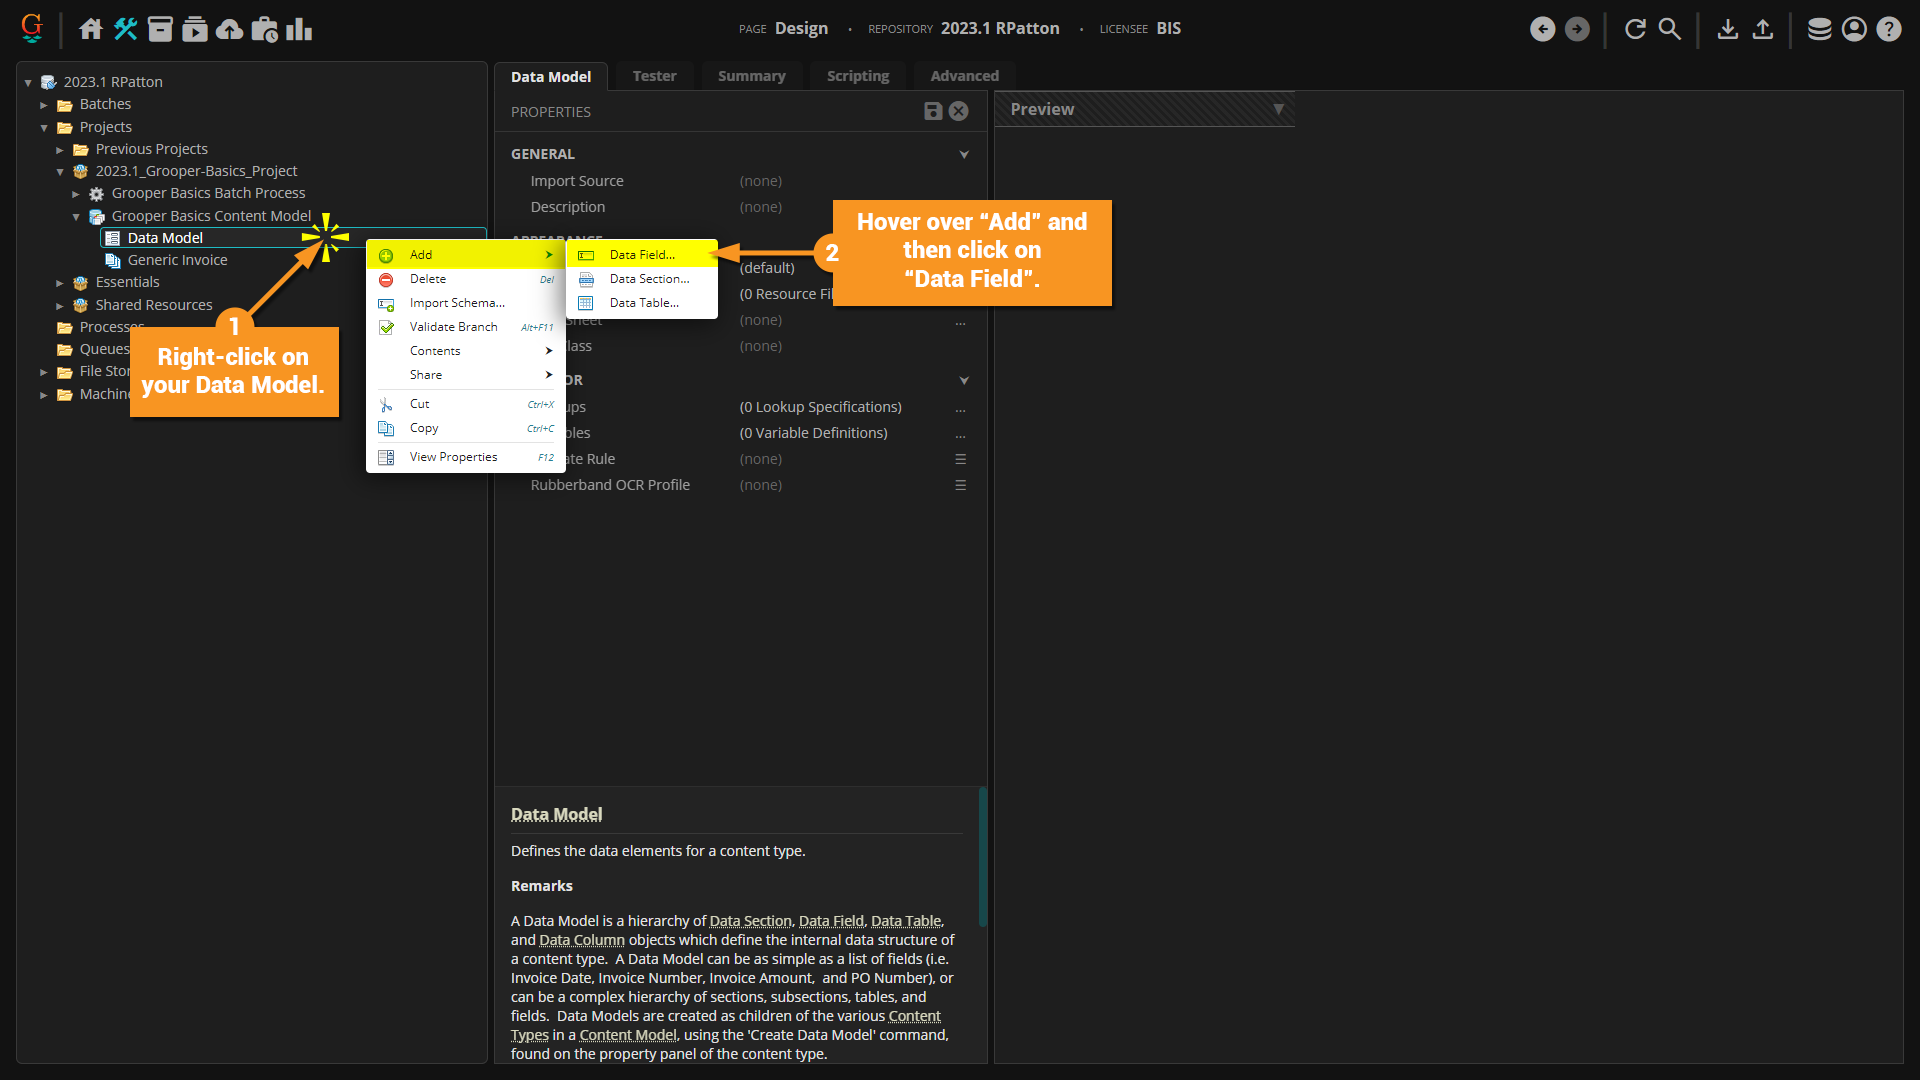
Task: Expand the Batches folder in tree
Action: point(44,105)
